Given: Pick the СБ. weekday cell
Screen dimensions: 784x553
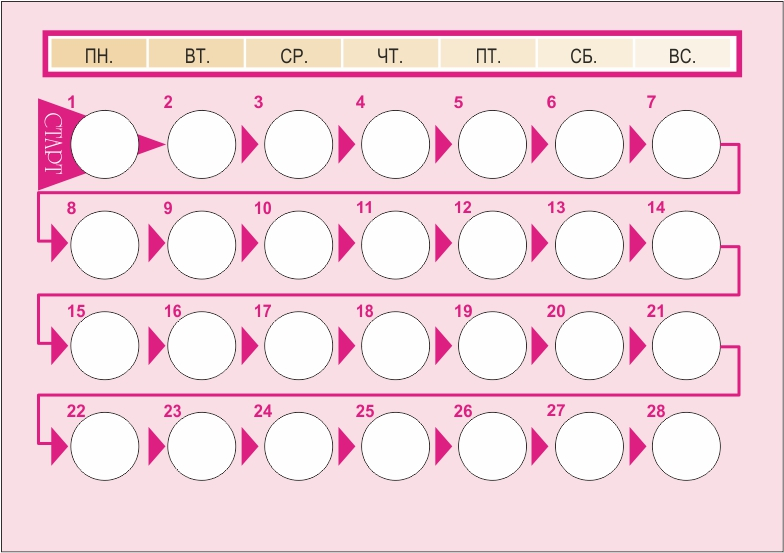Looking at the screenshot, I should coord(585,54).
